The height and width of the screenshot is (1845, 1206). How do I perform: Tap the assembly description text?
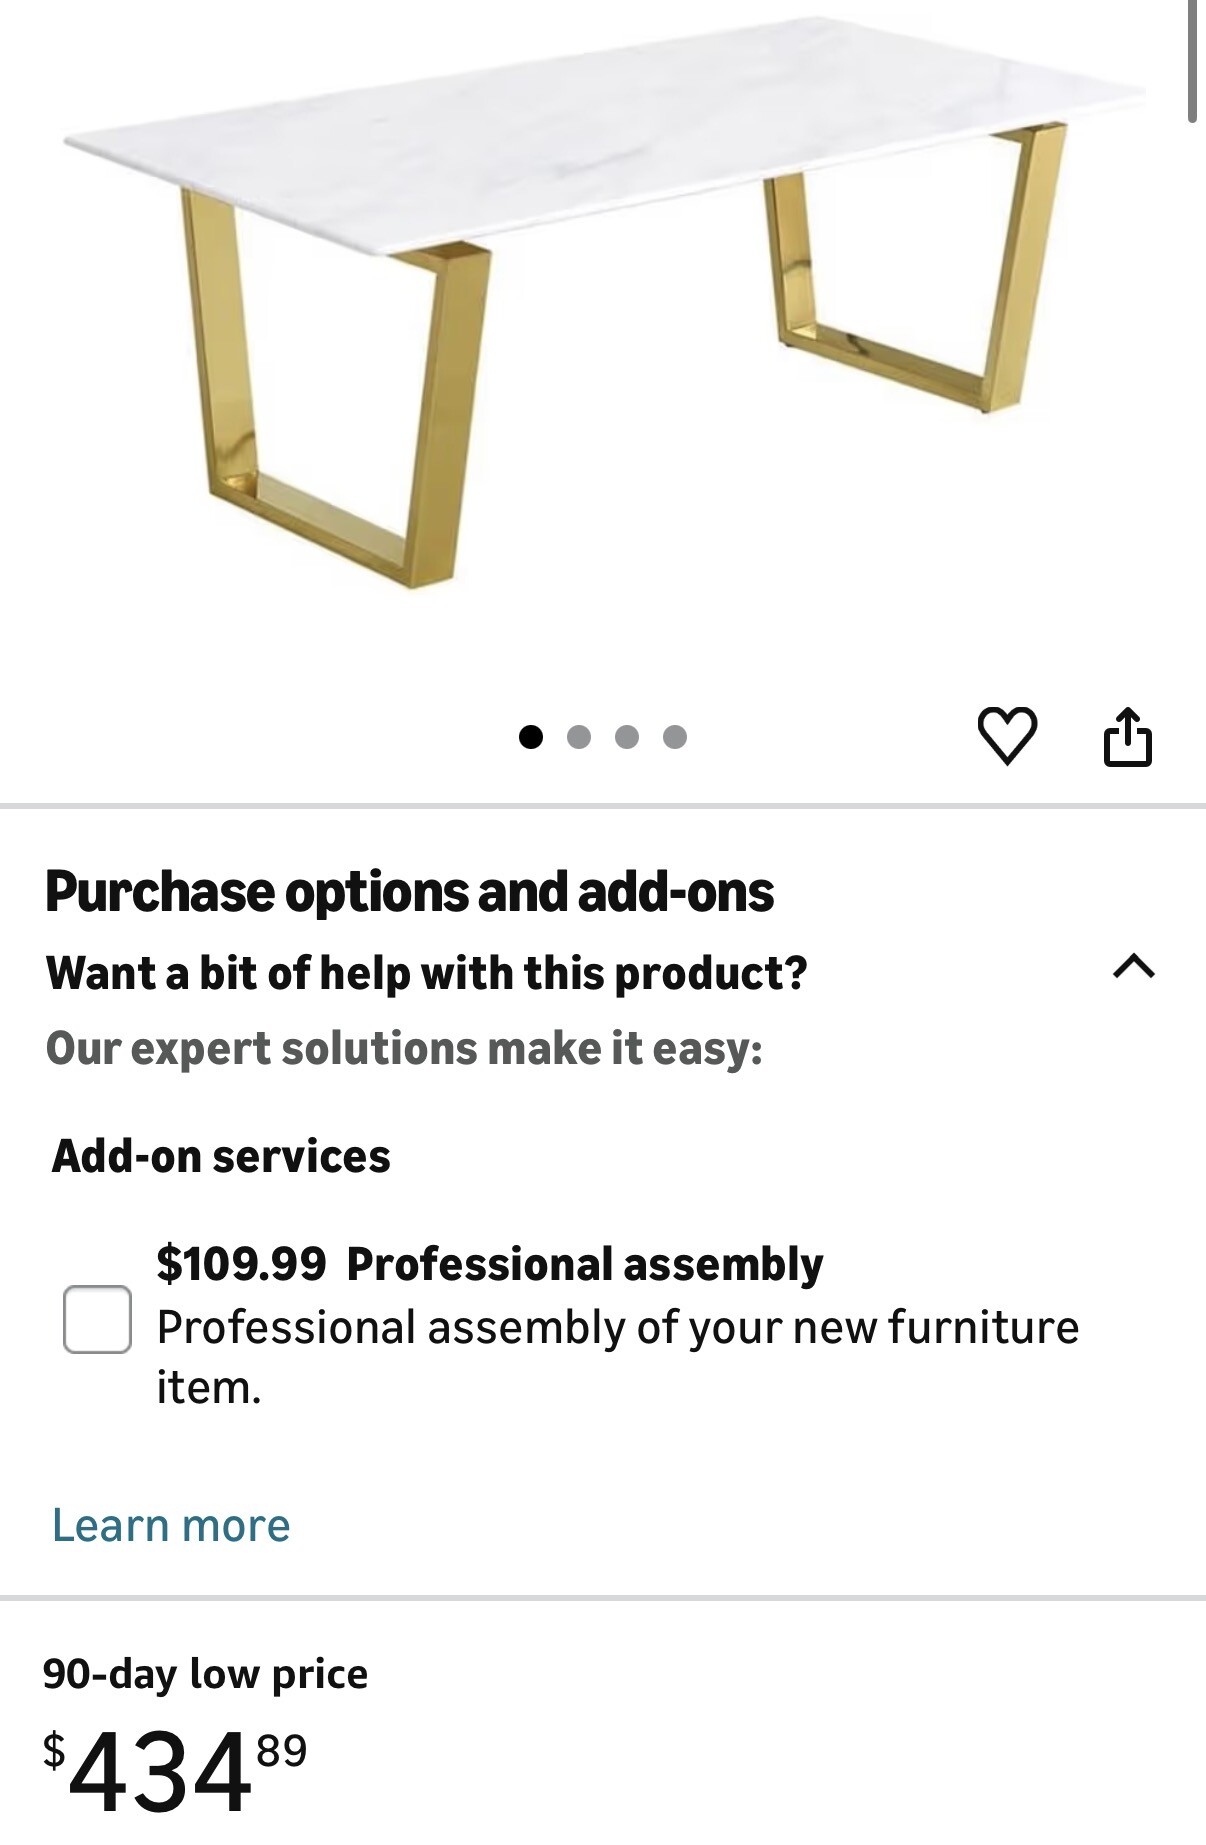click(x=617, y=1356)
